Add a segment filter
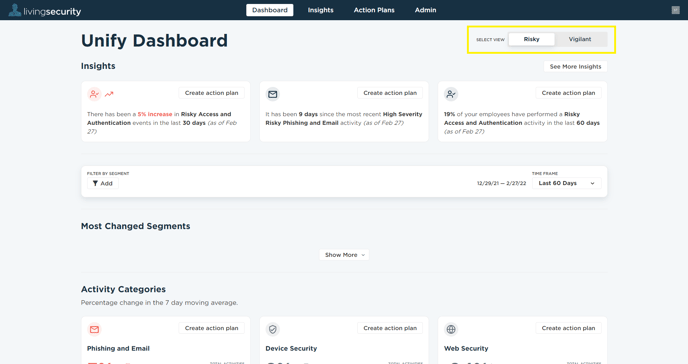Screen dimensions: 688x364 [103, 183]
